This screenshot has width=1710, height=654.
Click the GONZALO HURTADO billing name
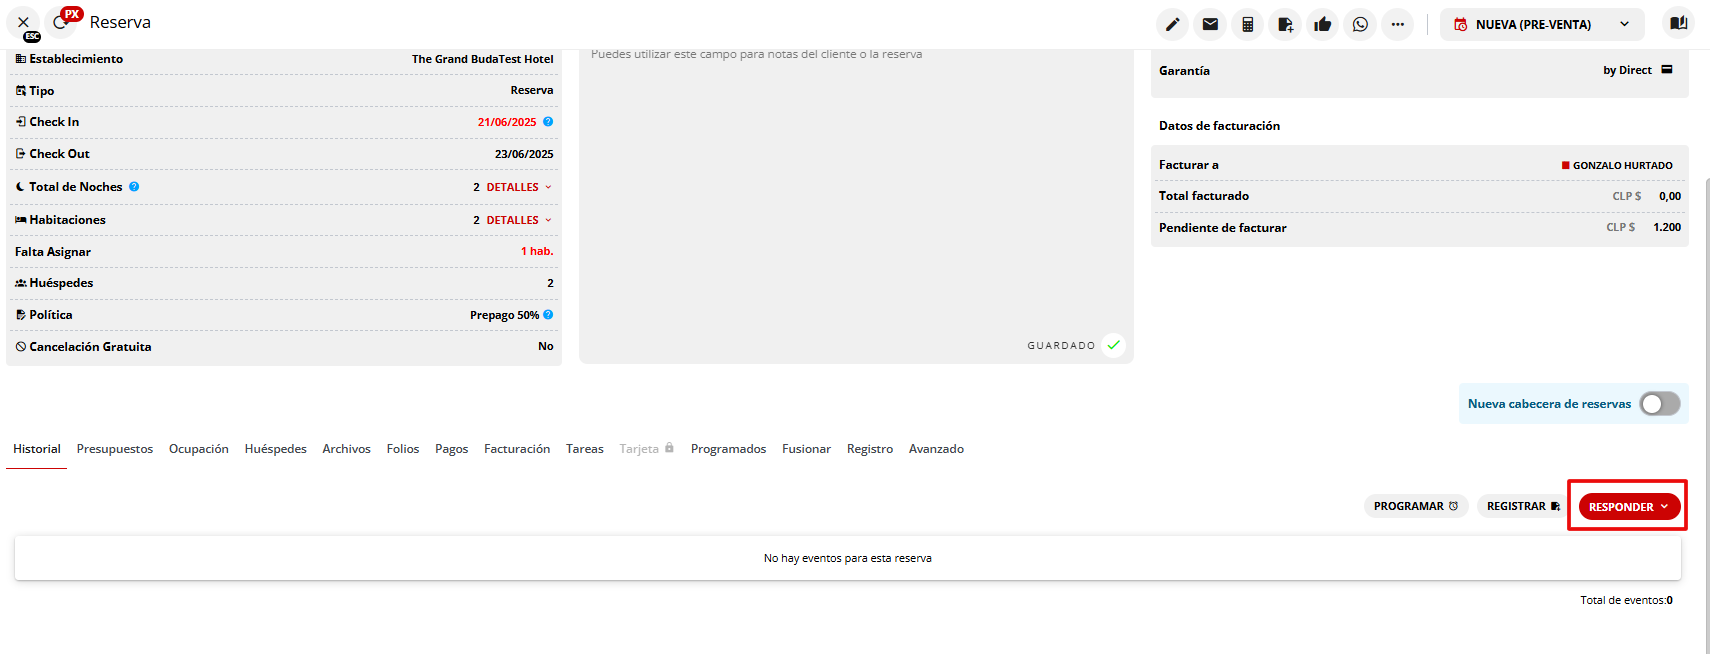[x=1622, y=166]
